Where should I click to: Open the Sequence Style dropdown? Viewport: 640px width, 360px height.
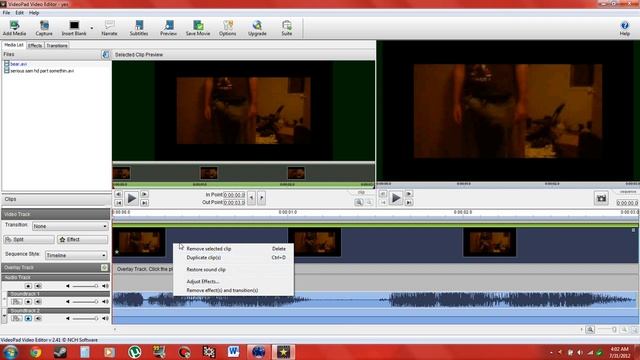(76, 255)
